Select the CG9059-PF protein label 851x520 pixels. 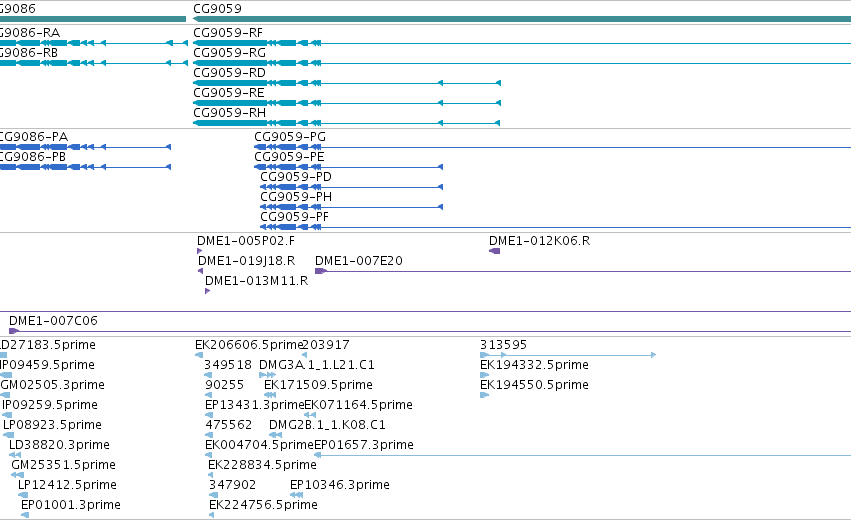295,217
